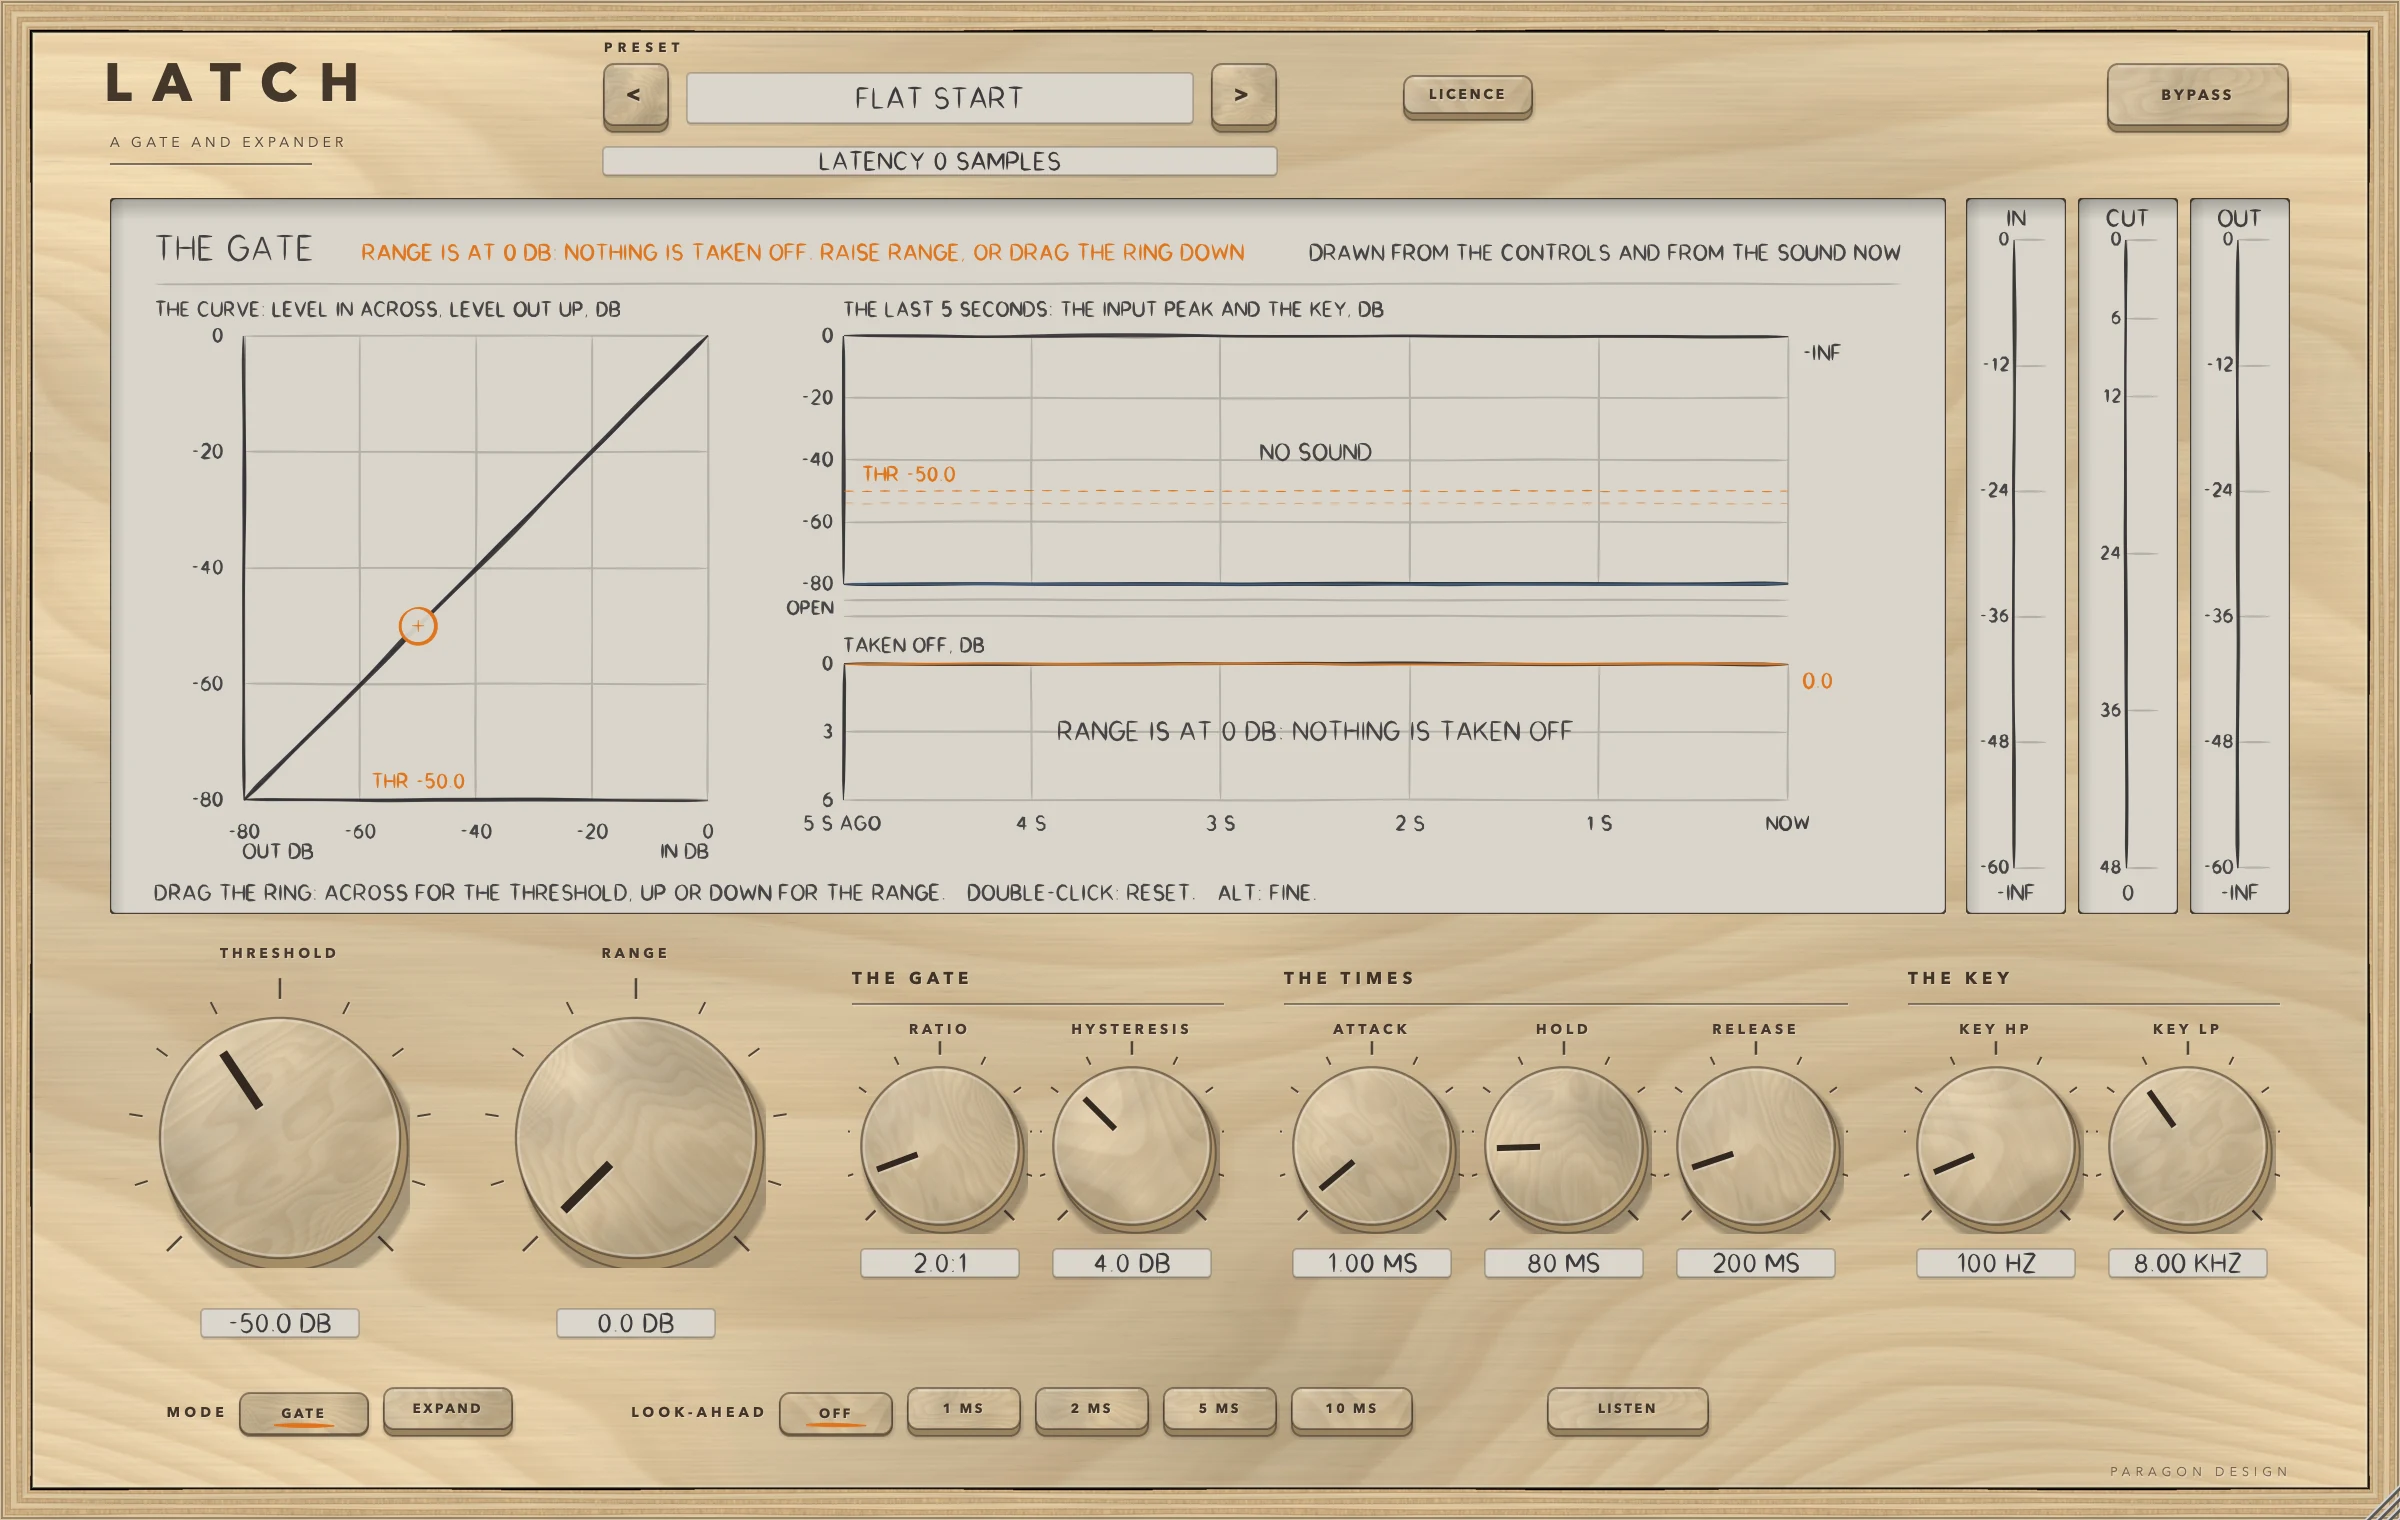The width and height of the screenshot is (2400, 1520).
Task: Go to the next preset with the > arrow
Action: [1243, 96]
